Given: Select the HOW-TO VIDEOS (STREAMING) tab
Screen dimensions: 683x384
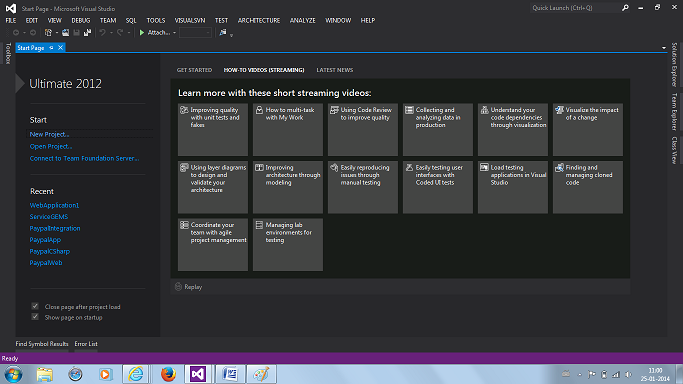Looking at the screenshot, I should (x=264, y=70).
